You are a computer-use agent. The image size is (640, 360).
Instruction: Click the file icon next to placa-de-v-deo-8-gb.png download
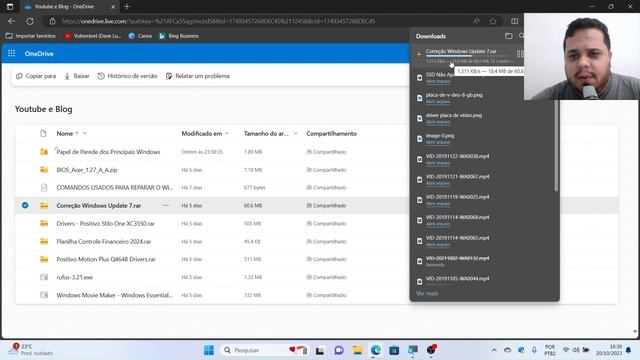point(420,98)
